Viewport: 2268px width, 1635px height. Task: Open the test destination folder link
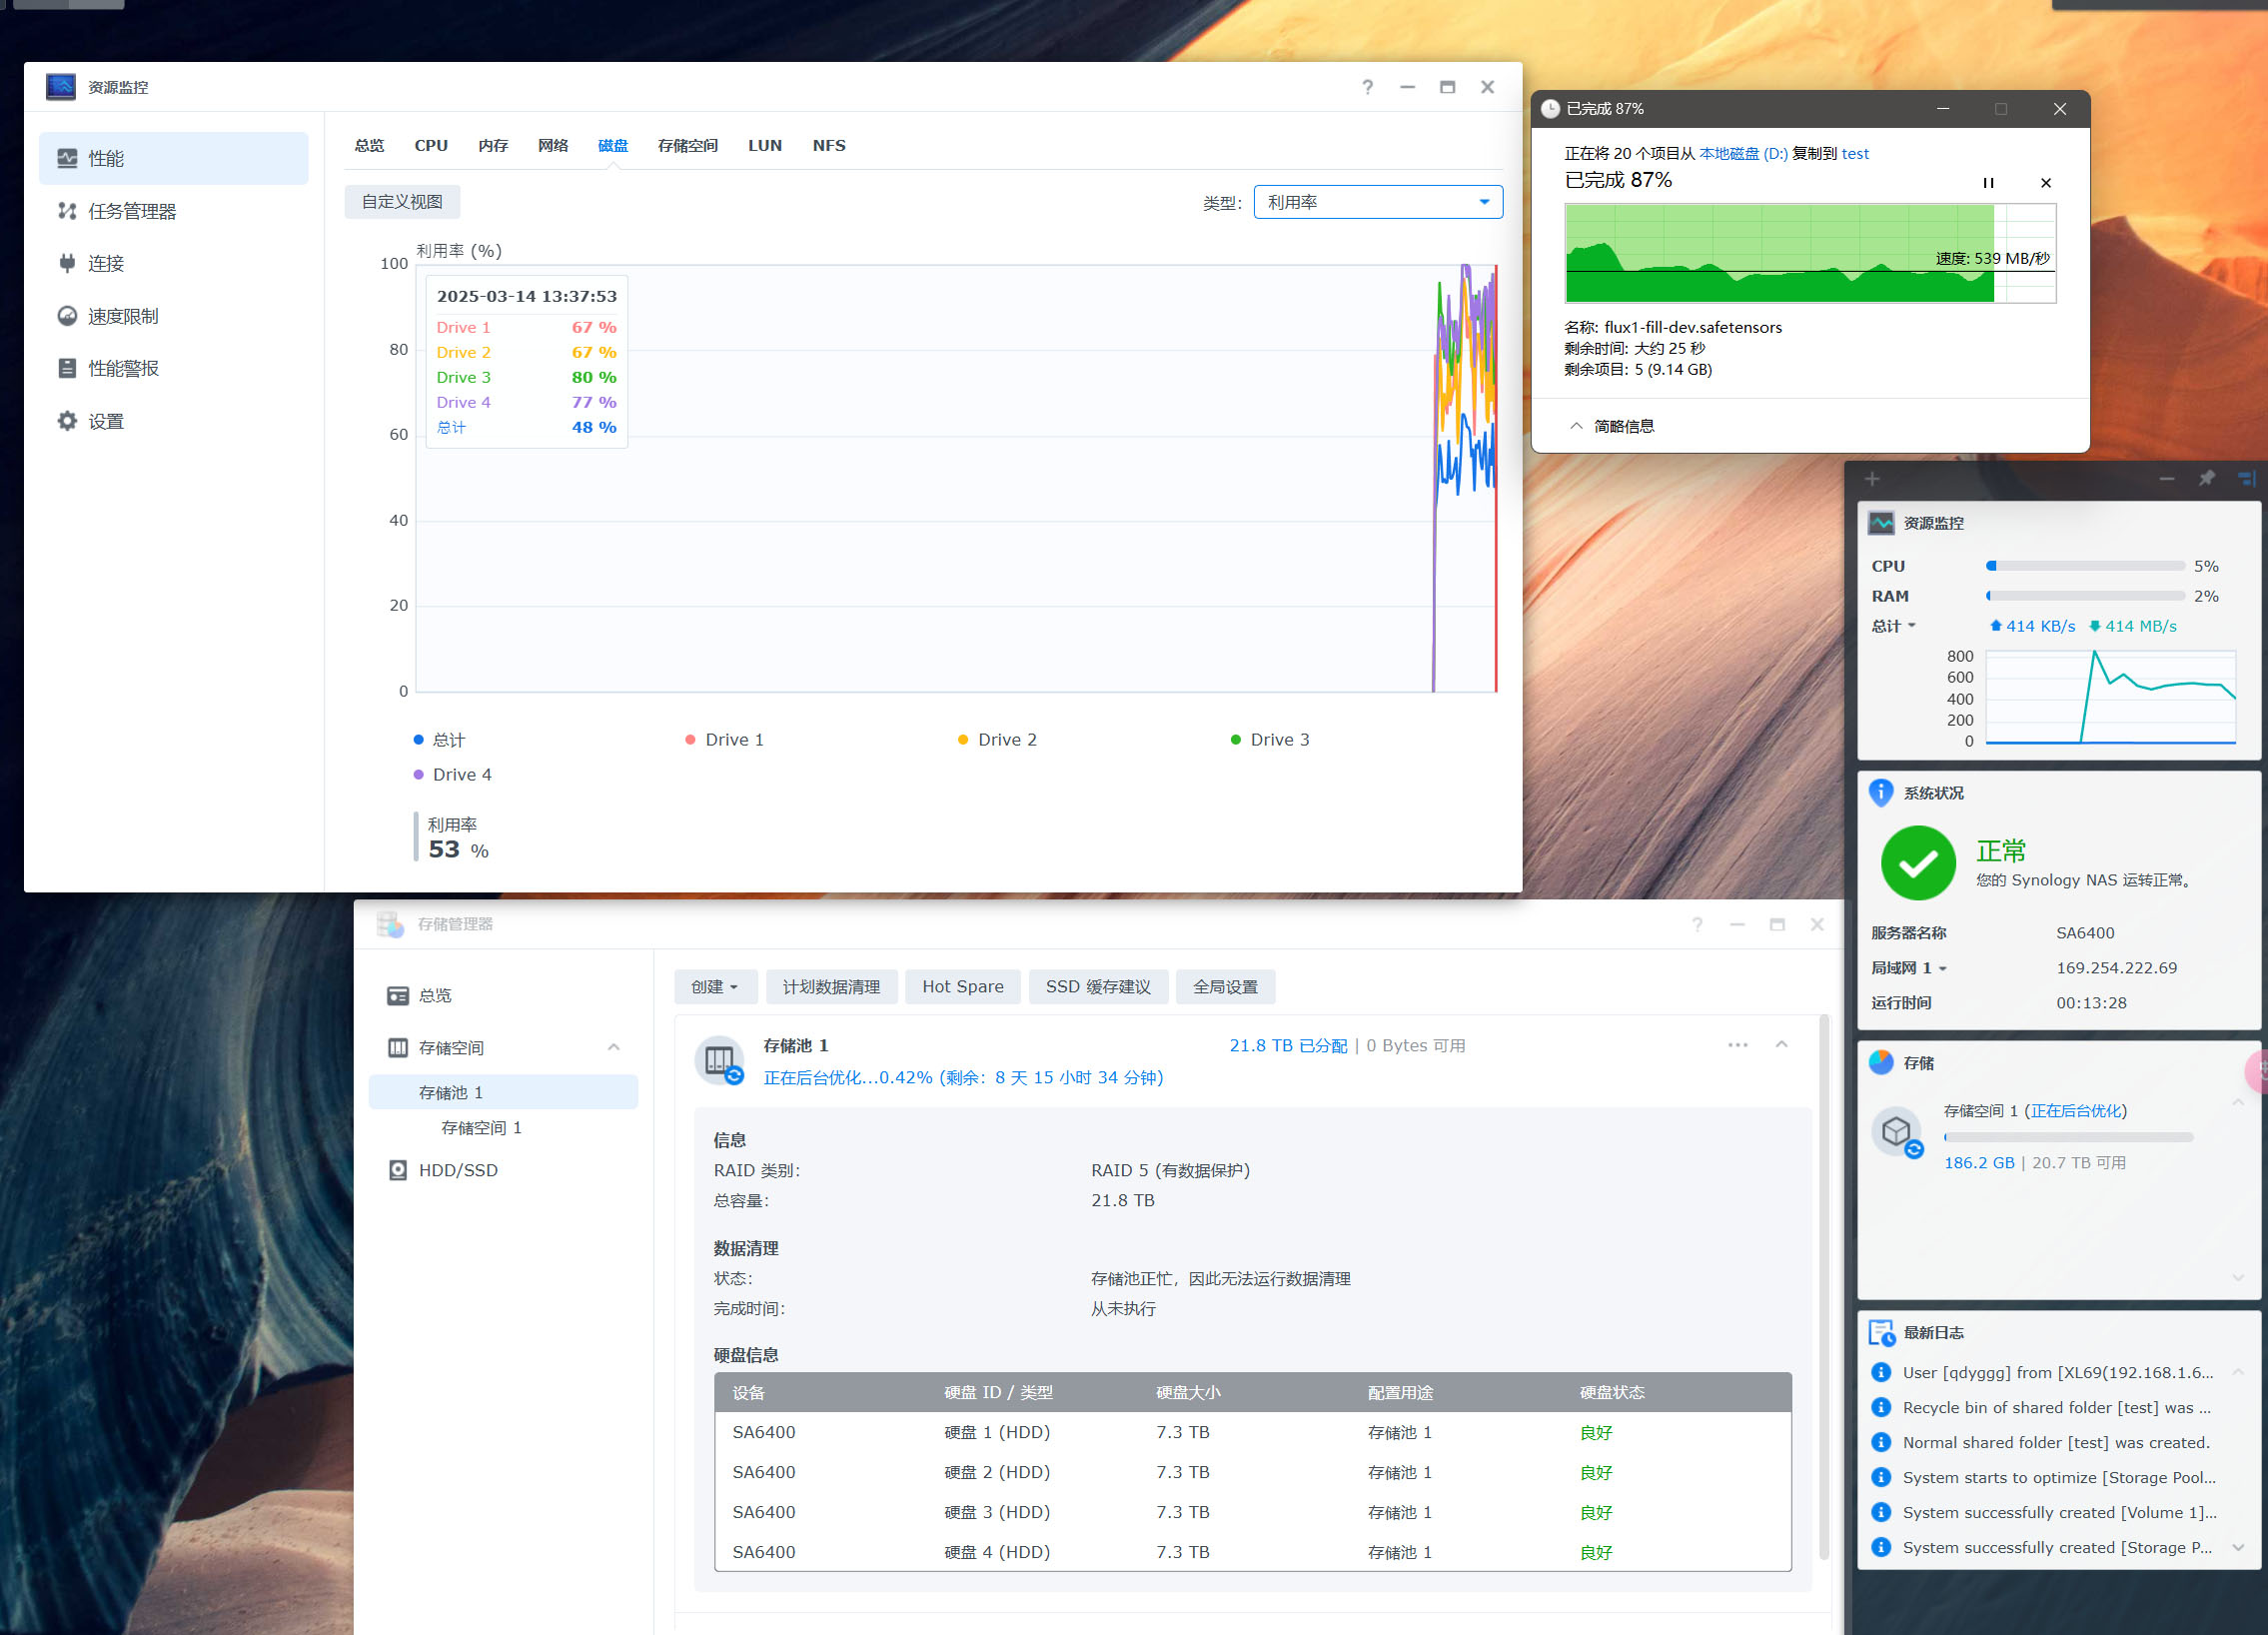tap(1855, 154)
